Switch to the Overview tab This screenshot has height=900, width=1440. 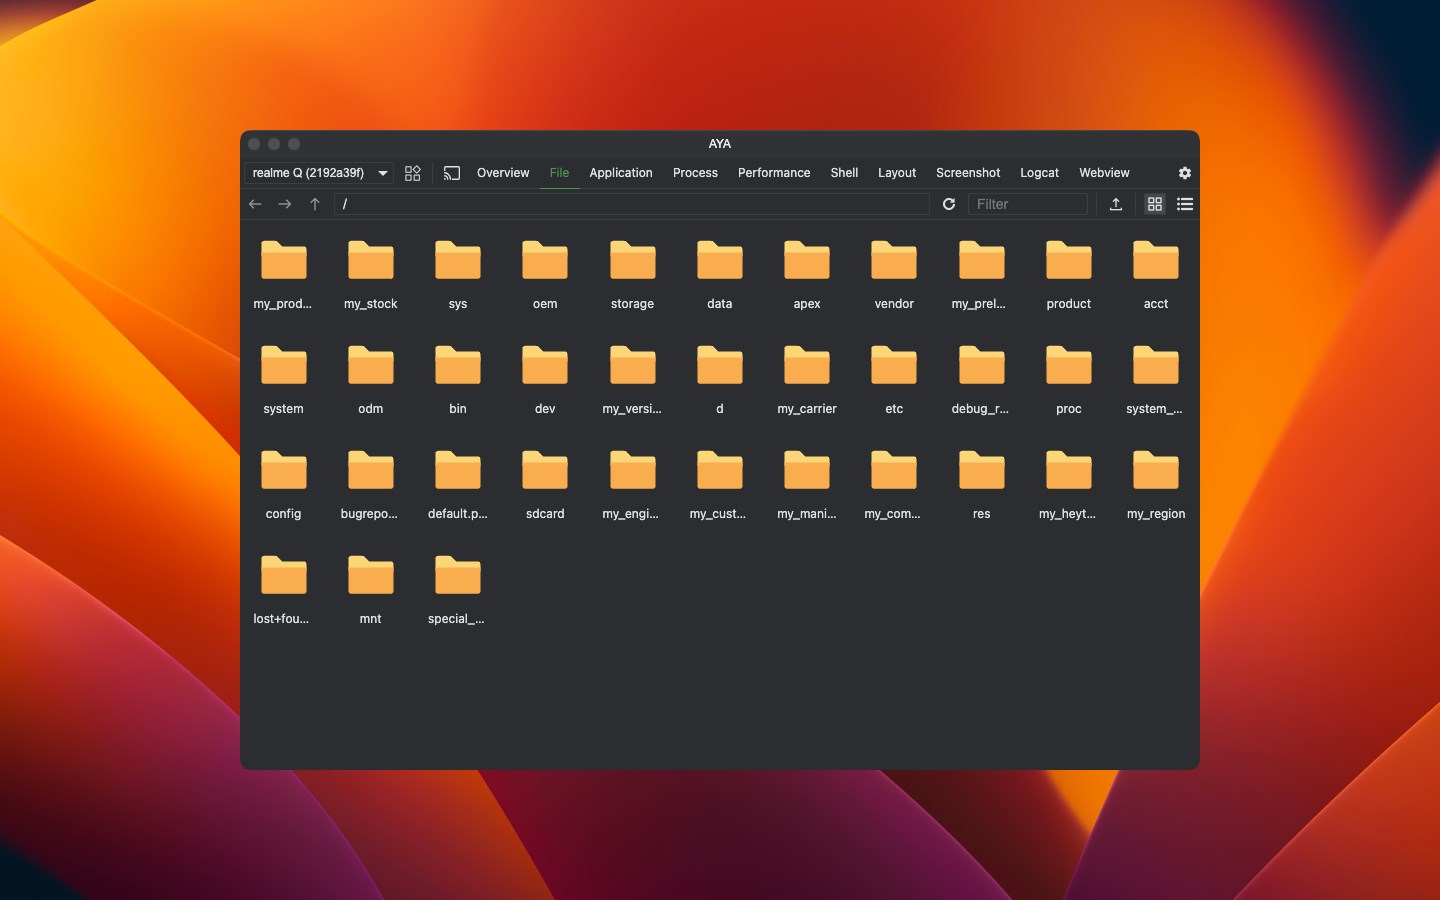(503, 173)
